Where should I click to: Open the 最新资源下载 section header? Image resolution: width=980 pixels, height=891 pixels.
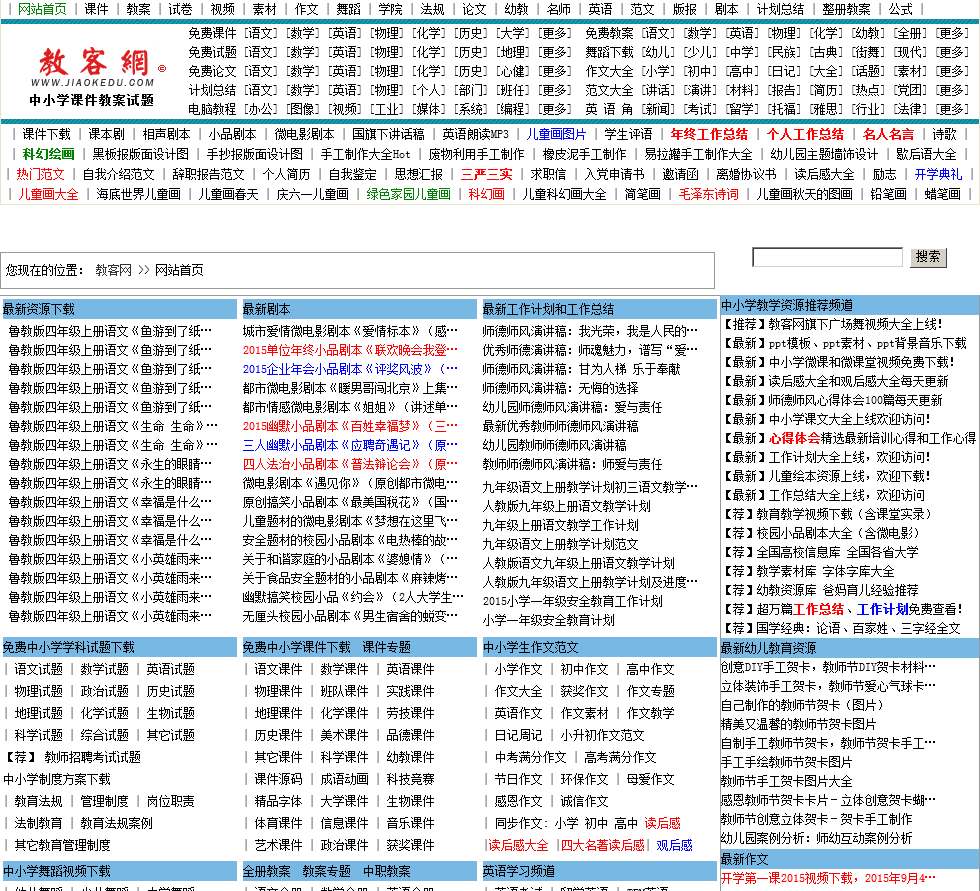tap(119, 309)
